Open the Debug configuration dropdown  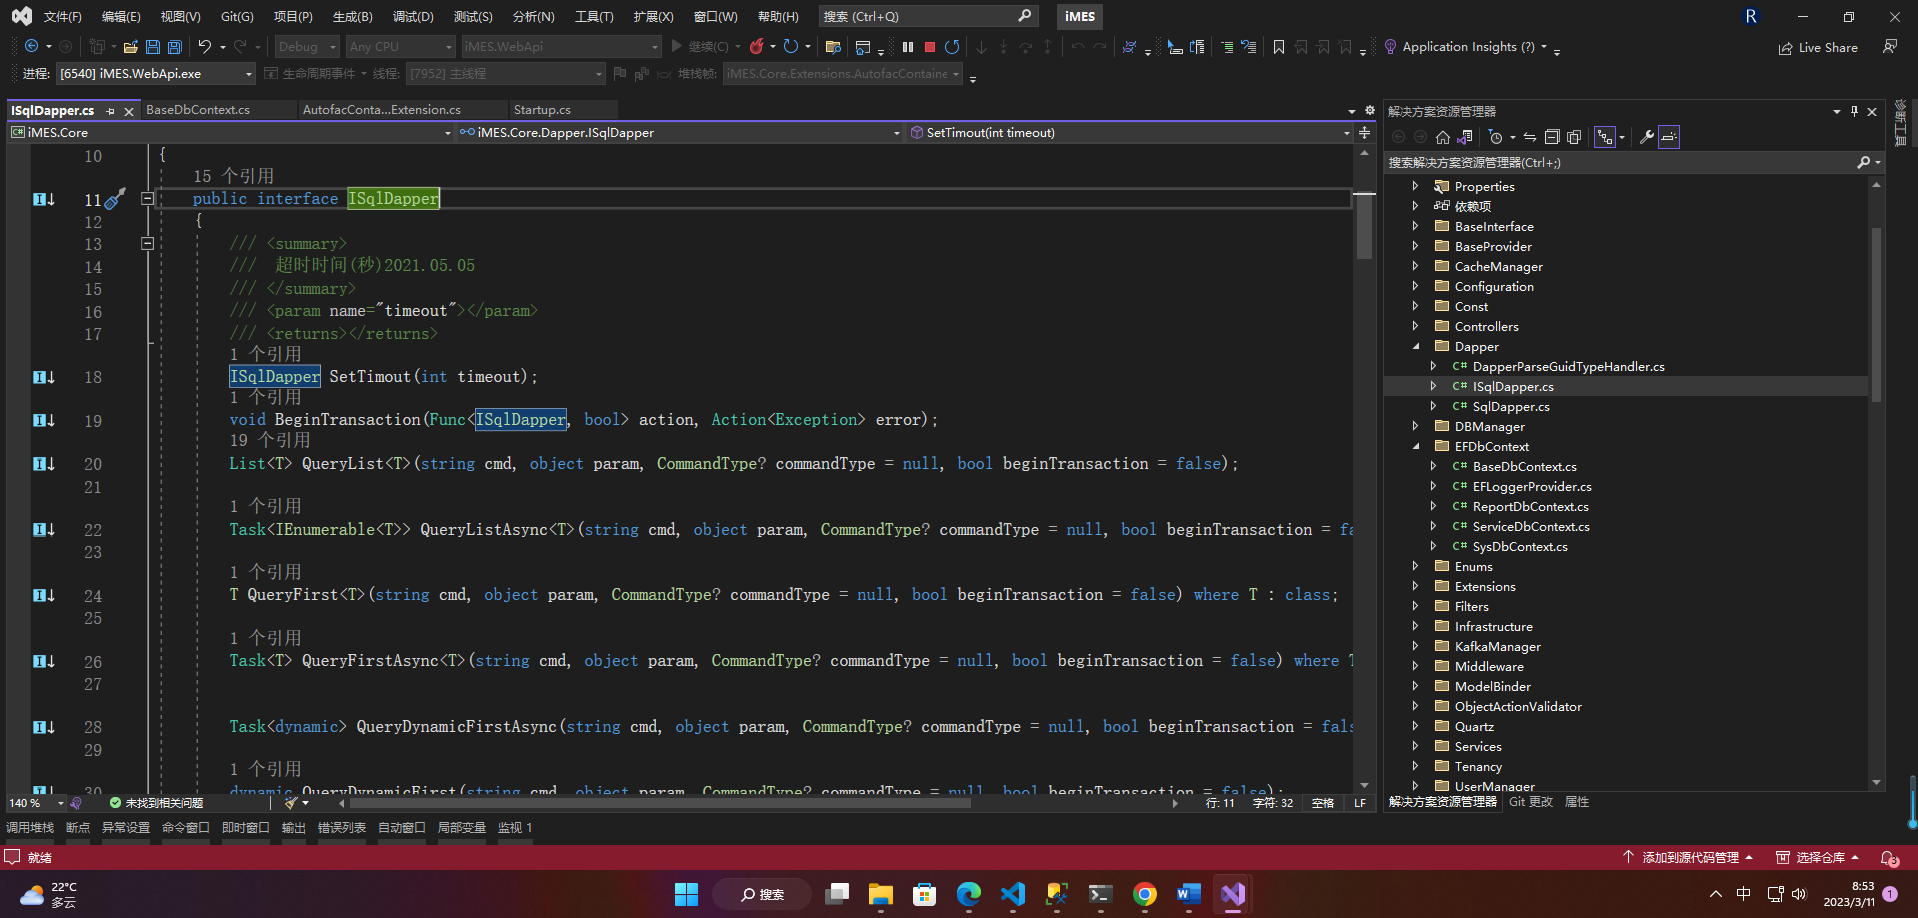pyautogui.click(x=307, y=46)
